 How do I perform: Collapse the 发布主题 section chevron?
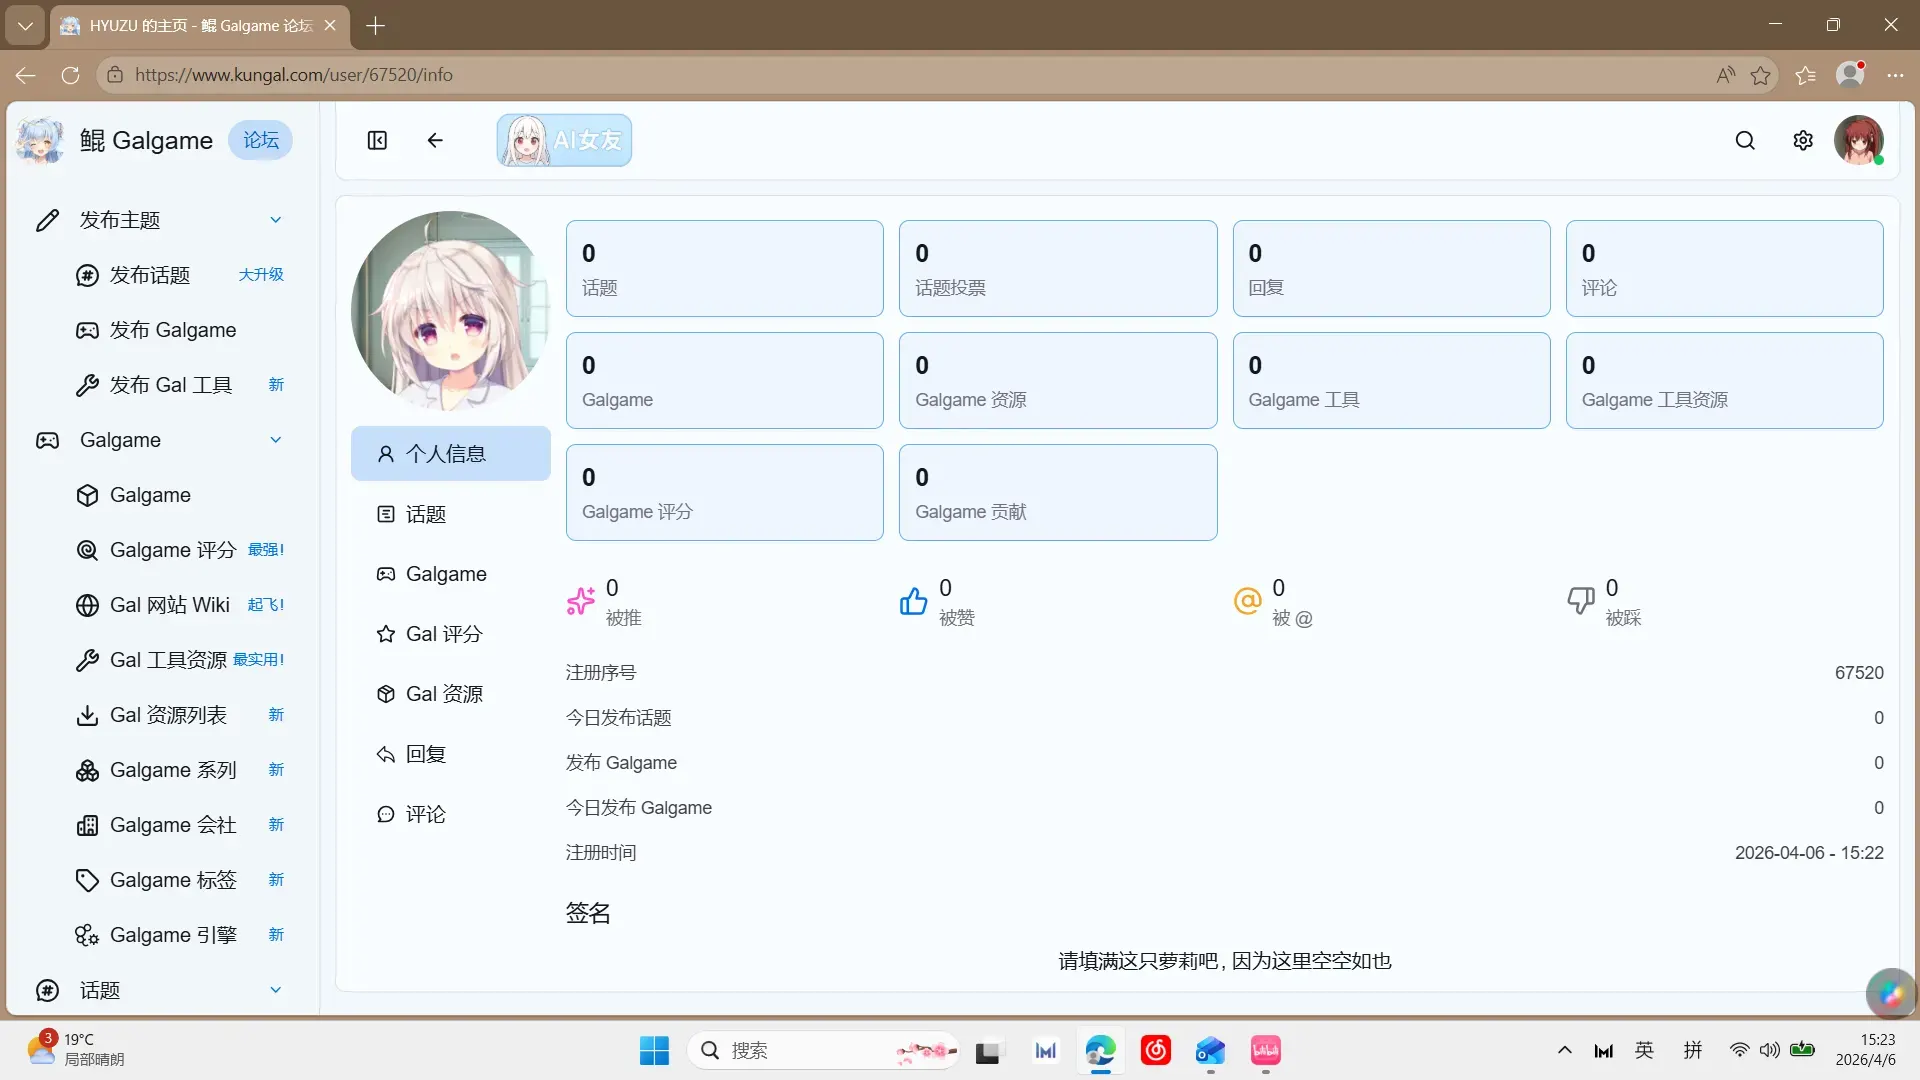[x=276, y=220]
